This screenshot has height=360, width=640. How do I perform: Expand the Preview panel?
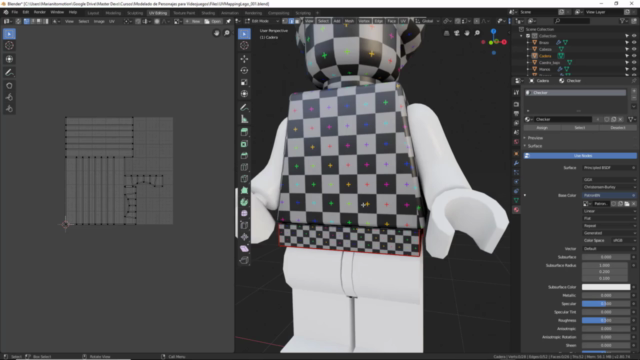click(x=535, y=138)
